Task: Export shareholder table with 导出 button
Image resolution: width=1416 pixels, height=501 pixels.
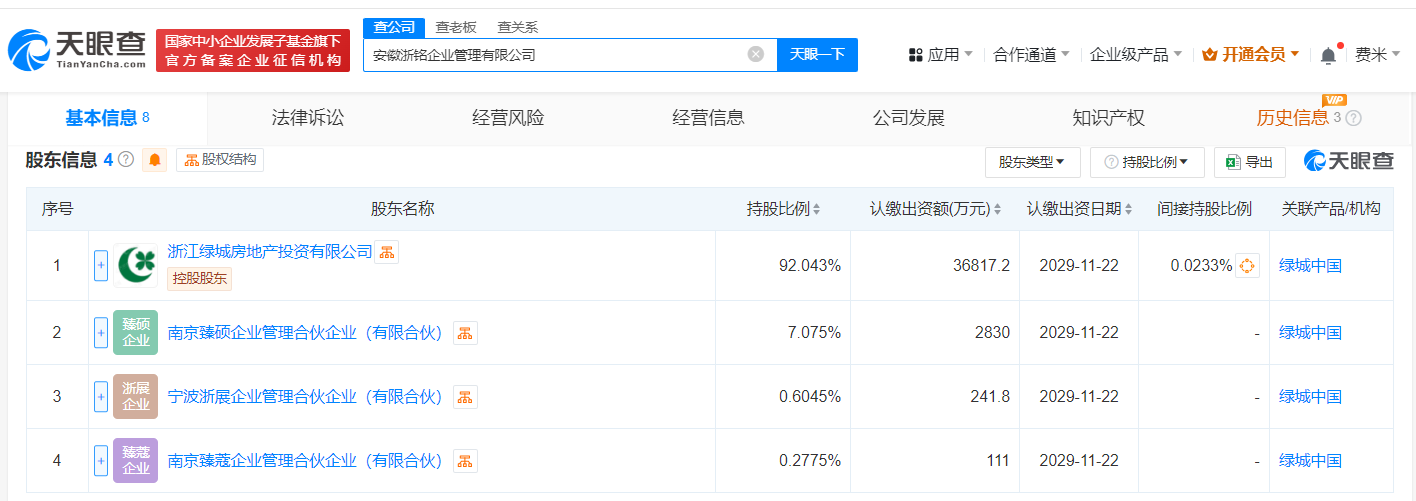Action: point(1249,162)
